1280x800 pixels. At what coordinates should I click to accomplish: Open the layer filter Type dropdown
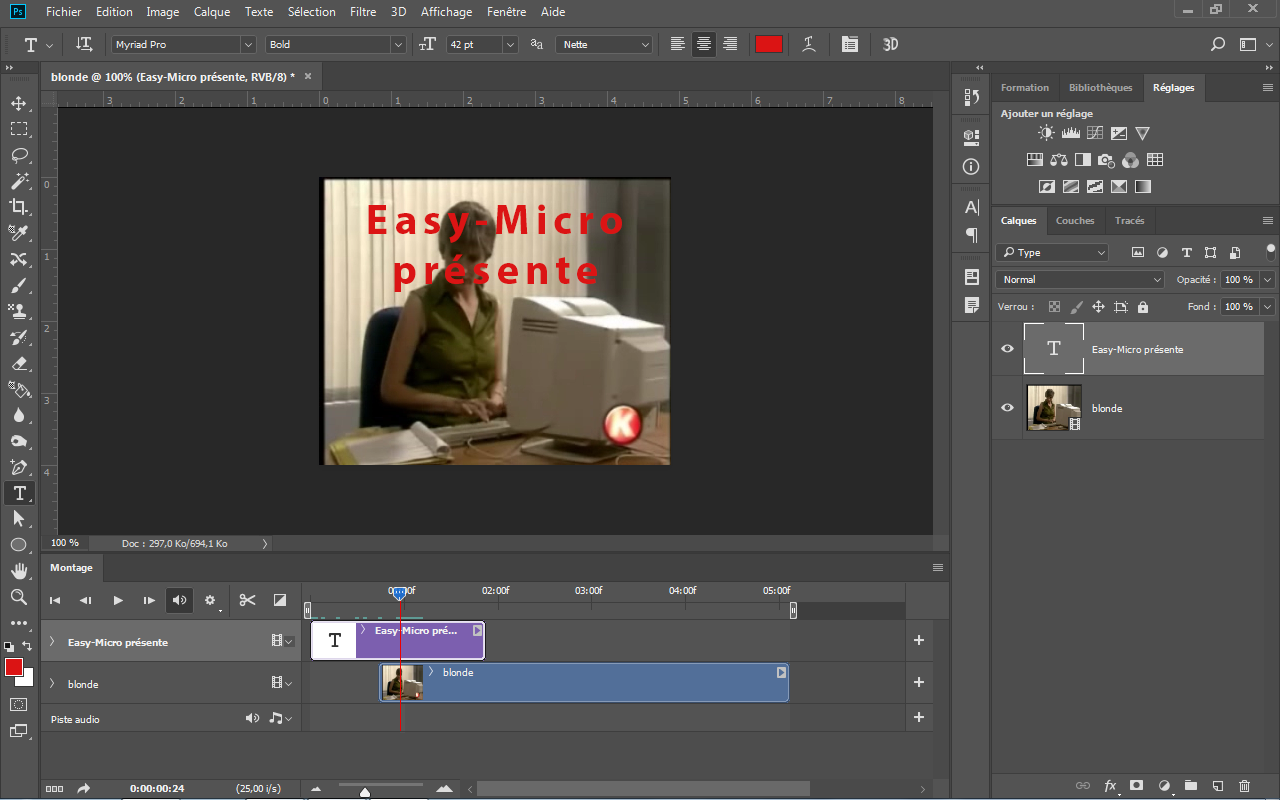tap(1052, 253)
